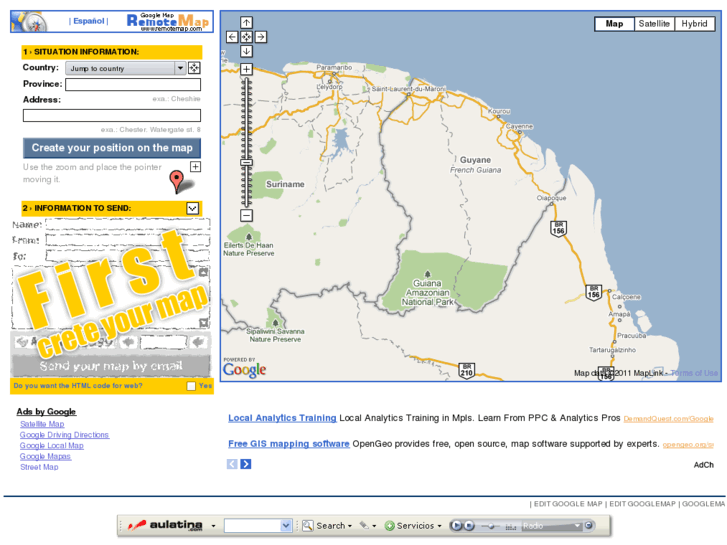Click the aulatina toolbar logo
Screen dimensions: 727x545
click(x=166, y=526)
